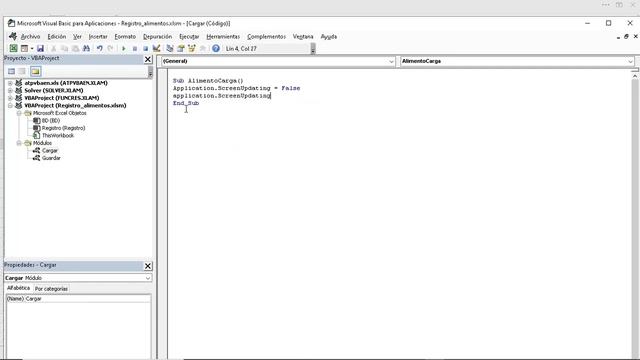Collapse VBAProject (Registro_alimentos.xlsm) node
Image resolution: width=640 pixels, height=360 pixels.
10,106
